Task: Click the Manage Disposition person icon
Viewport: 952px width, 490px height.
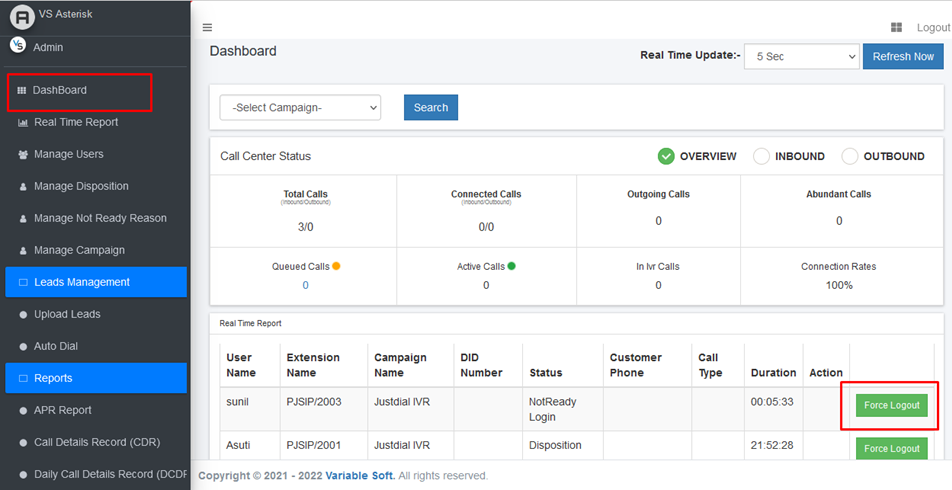Action: pyautogui.click(x=23, y=187)
